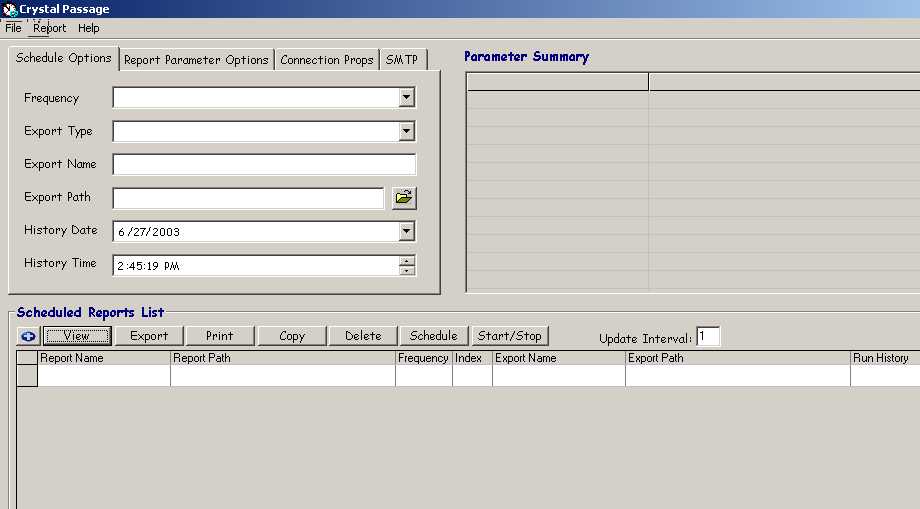Click the Scheduled Reports List heading text
The width and height of the screenshot is (920, 509).
(x=90, y=313)
